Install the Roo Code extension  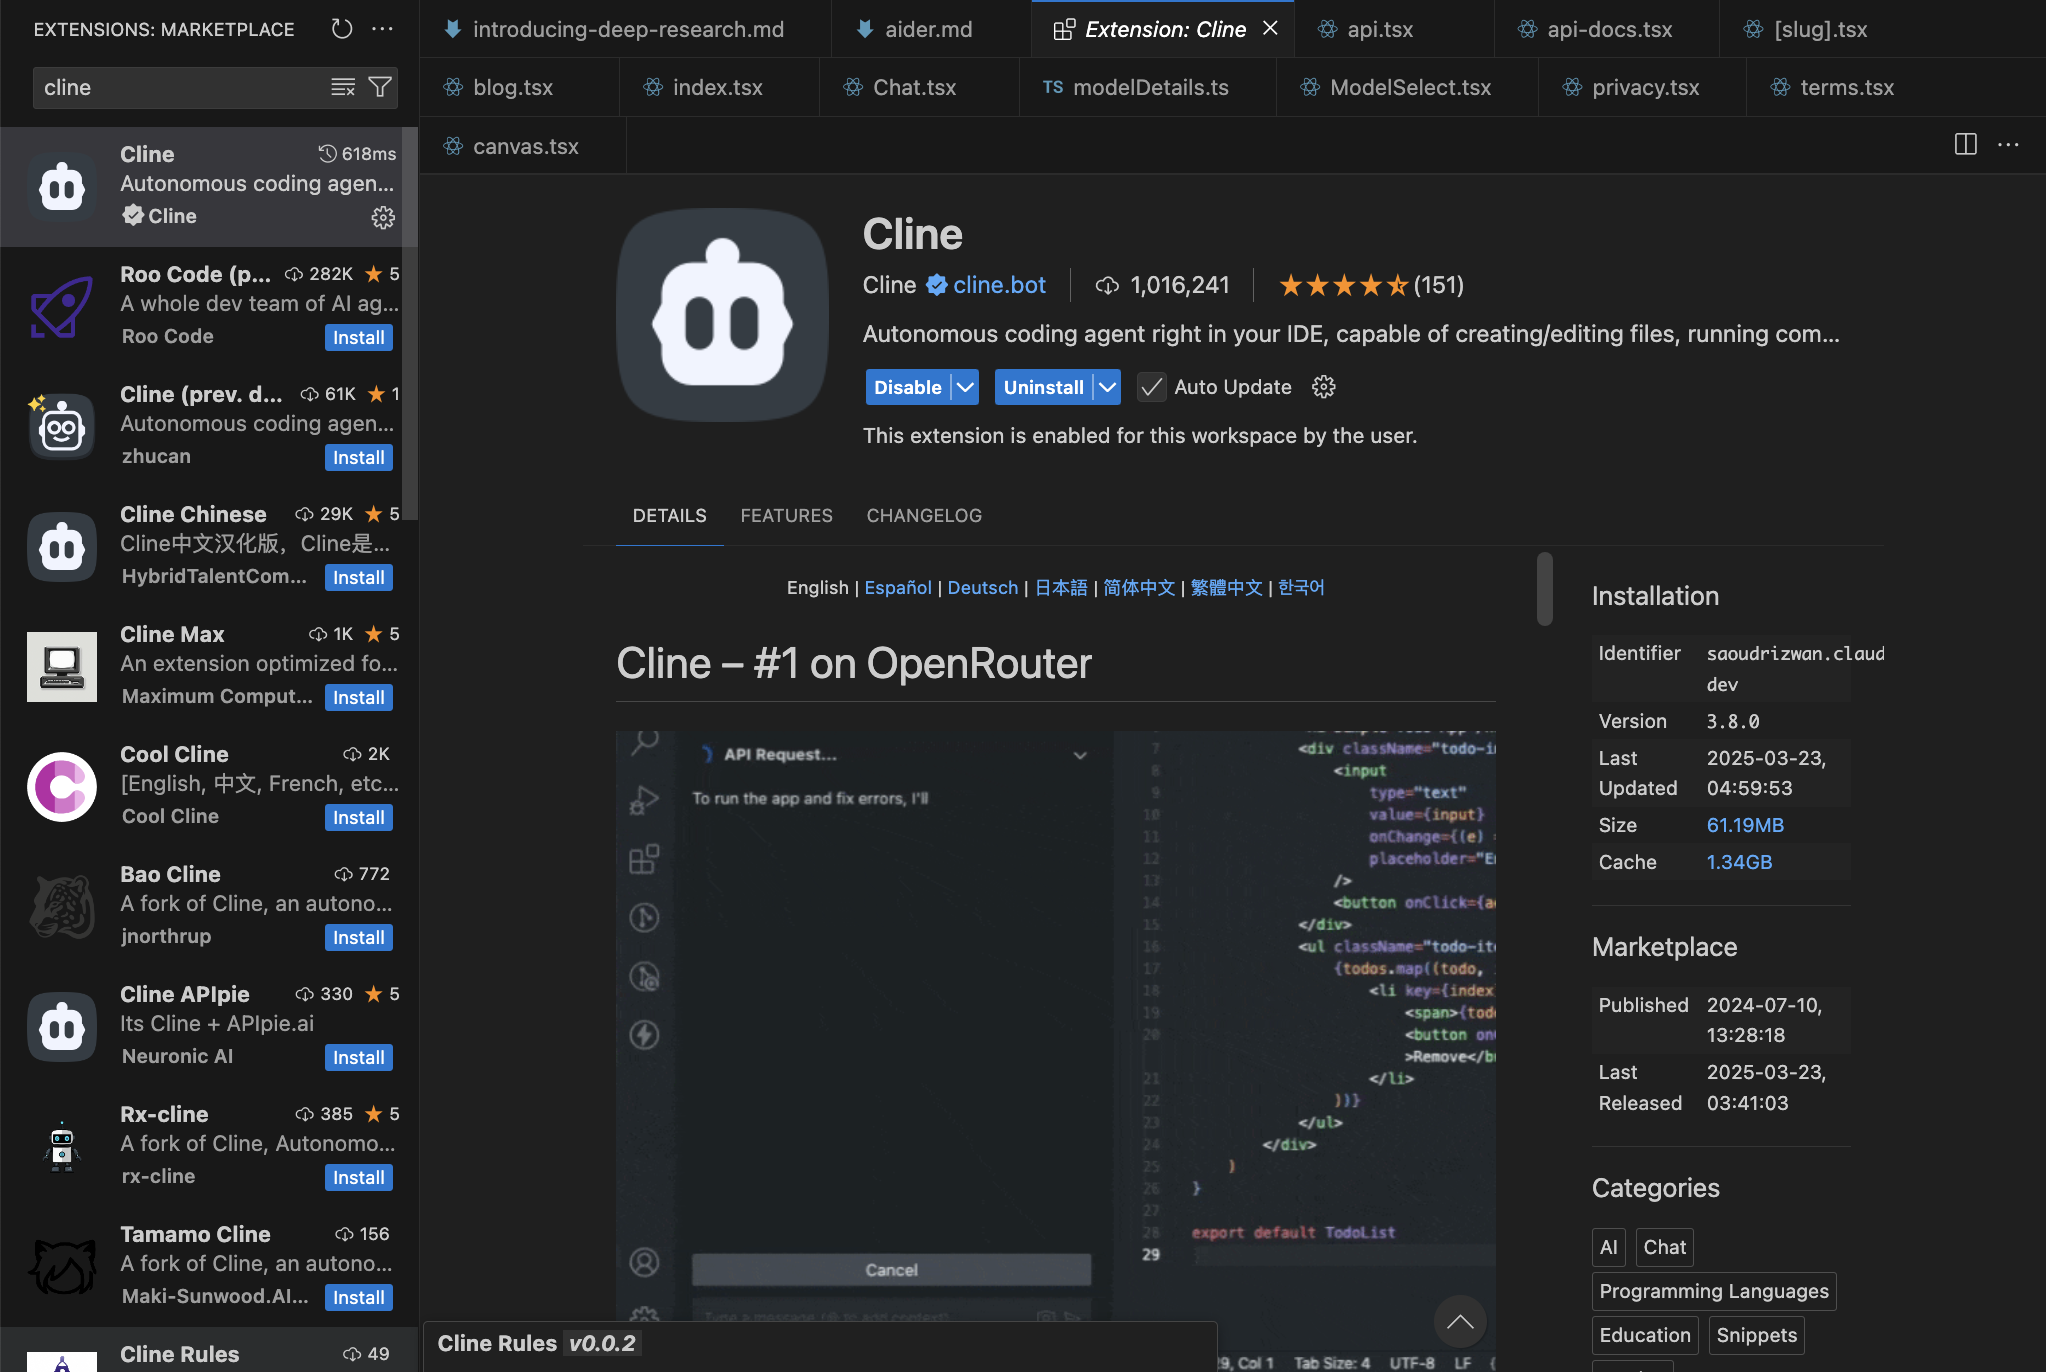(358, 338)
